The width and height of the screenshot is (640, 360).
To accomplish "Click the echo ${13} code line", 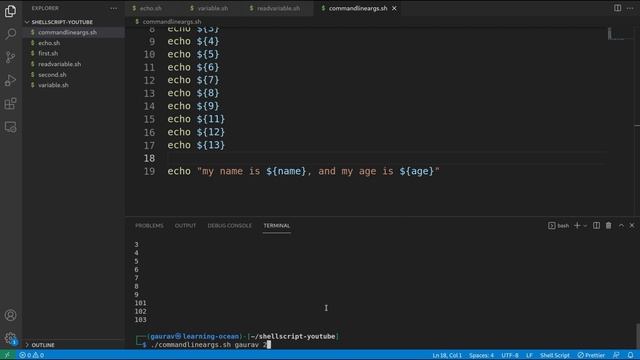I will [196, 145].
